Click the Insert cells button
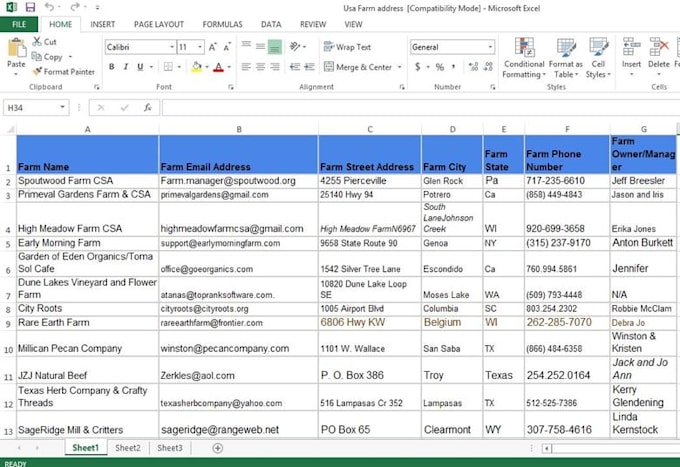The width and height of the screenshot is (680, 467). point(631,56)
